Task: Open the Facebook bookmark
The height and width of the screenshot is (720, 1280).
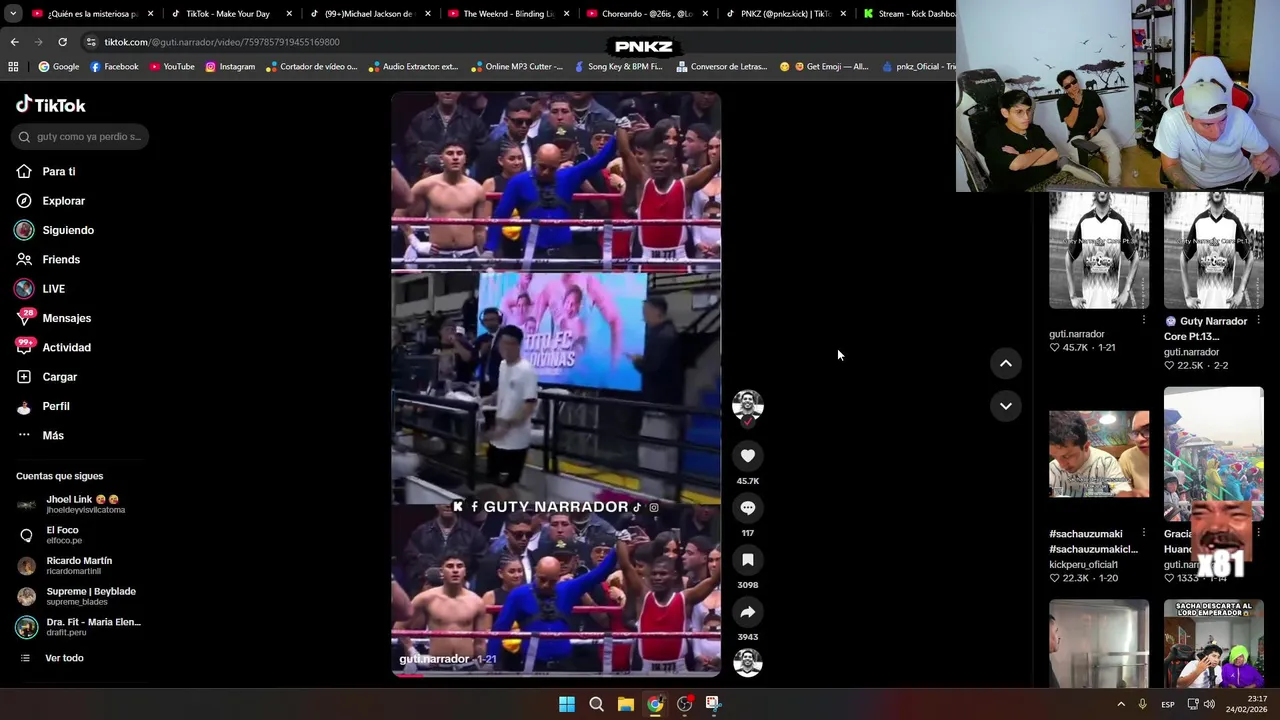Action: pyautogui.click(x=114, y=67)
